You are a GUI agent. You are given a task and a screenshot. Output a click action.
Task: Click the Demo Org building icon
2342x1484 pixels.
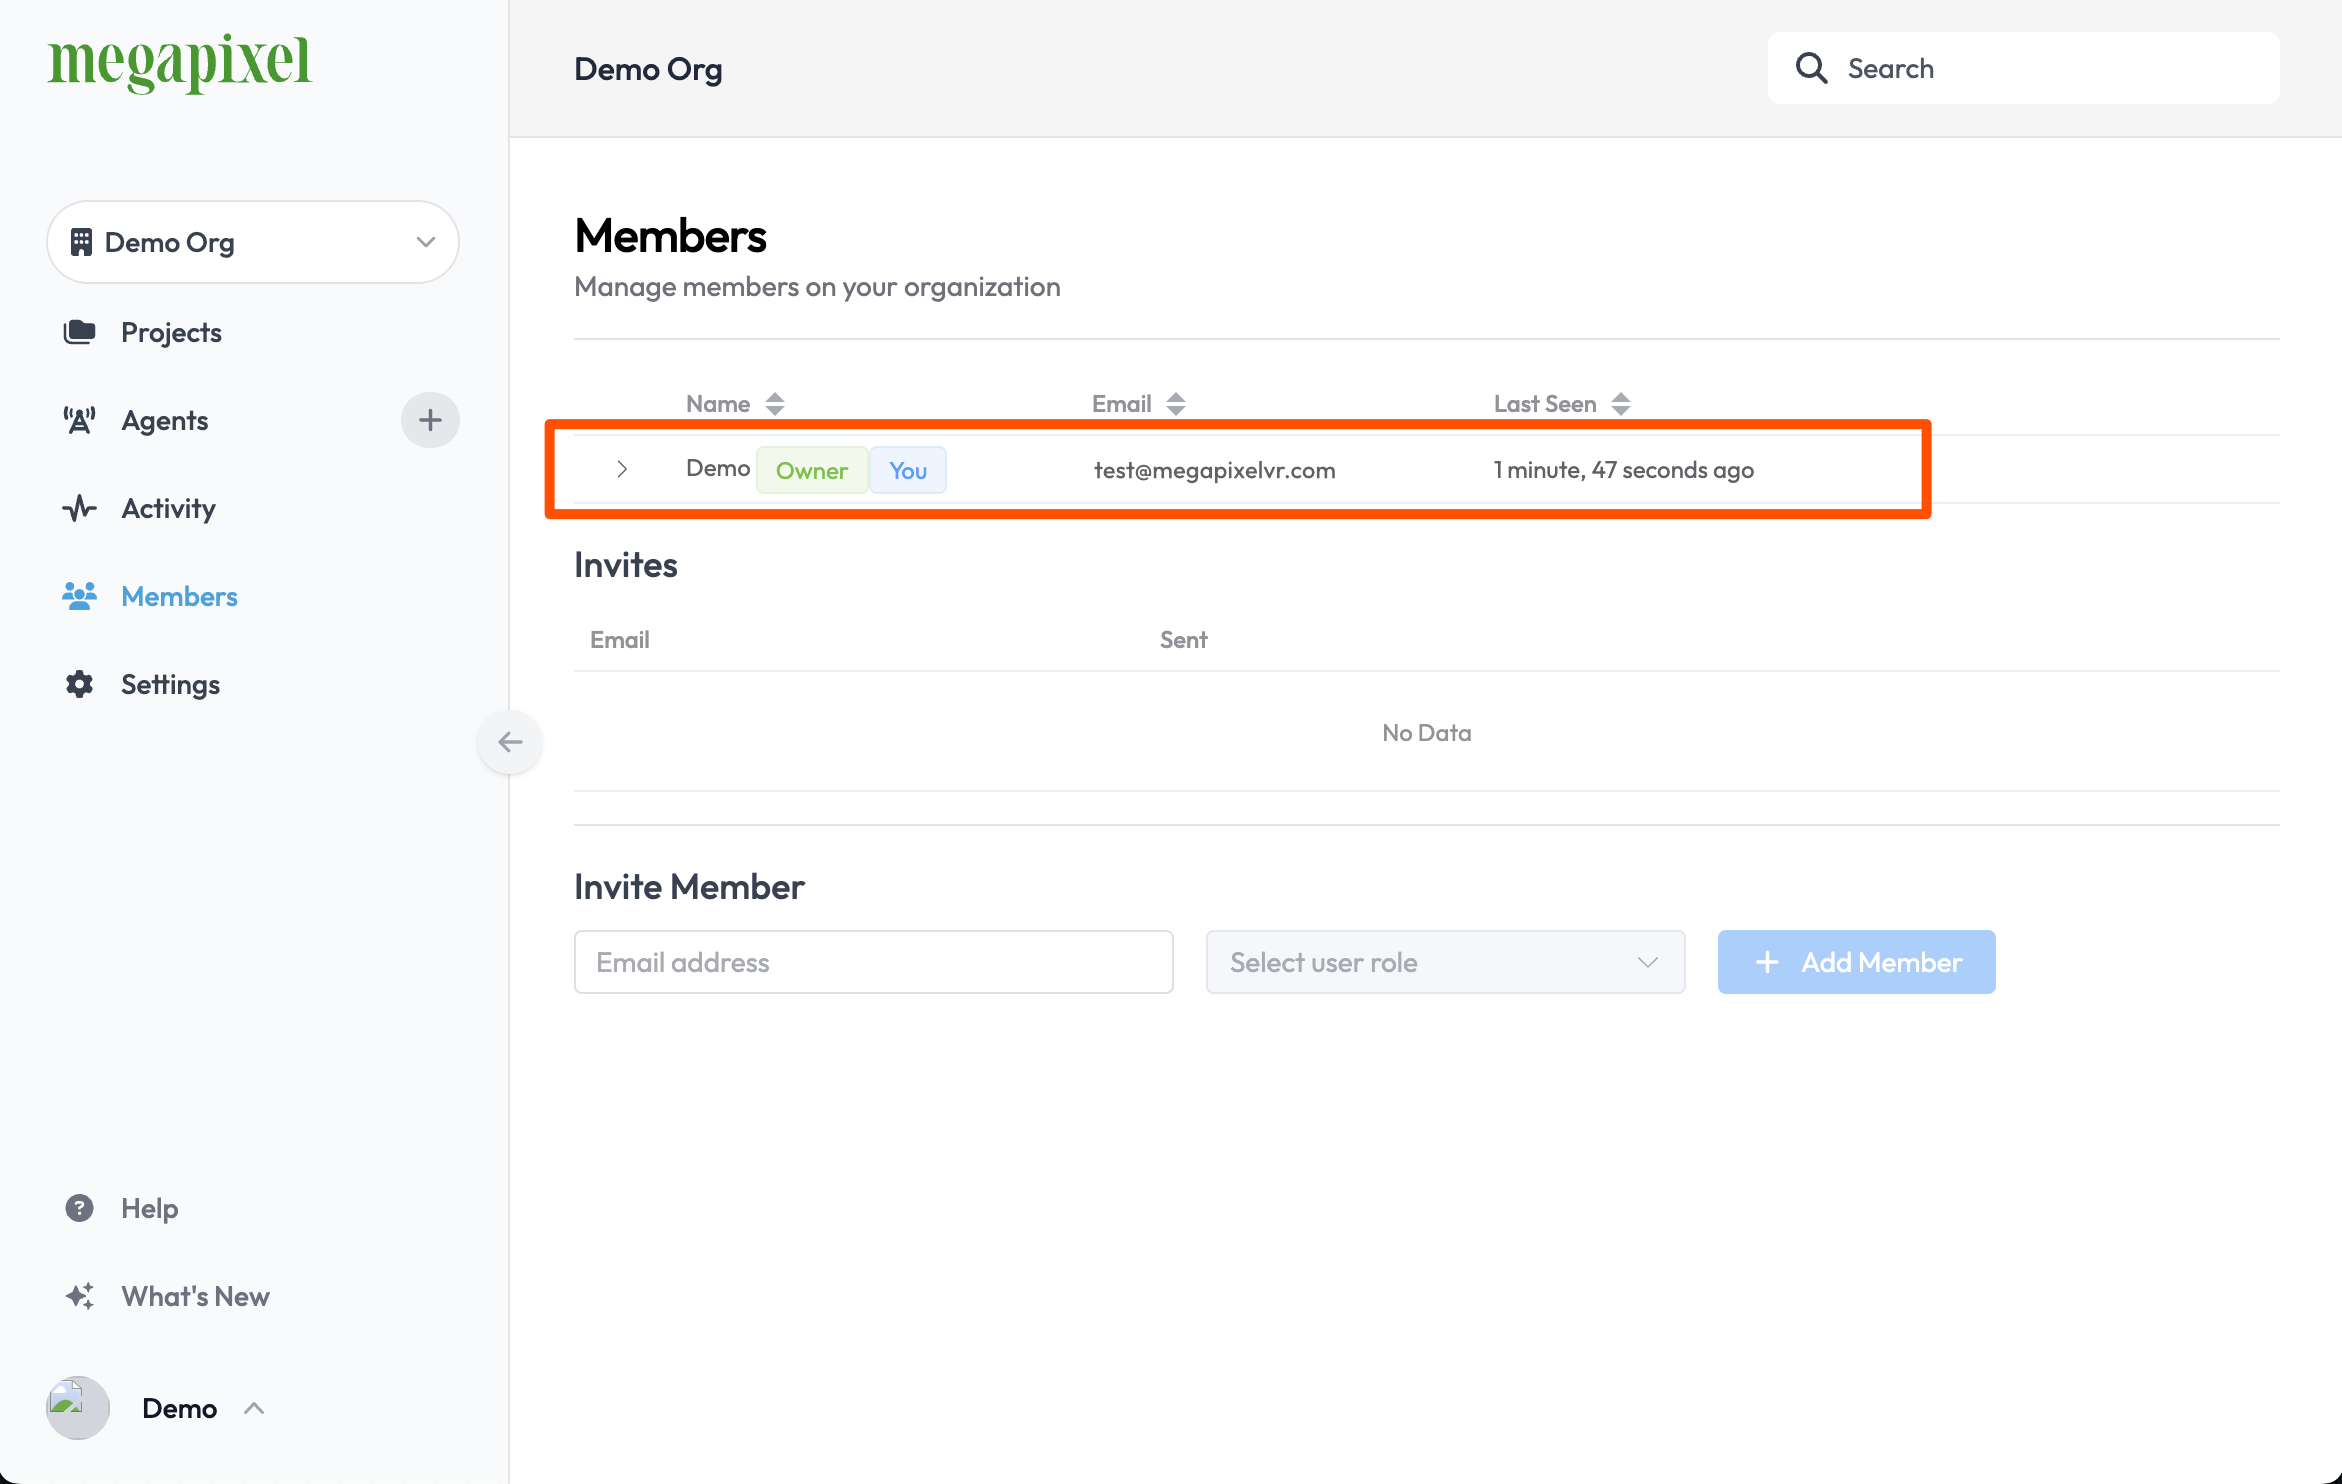coord(80,241)
